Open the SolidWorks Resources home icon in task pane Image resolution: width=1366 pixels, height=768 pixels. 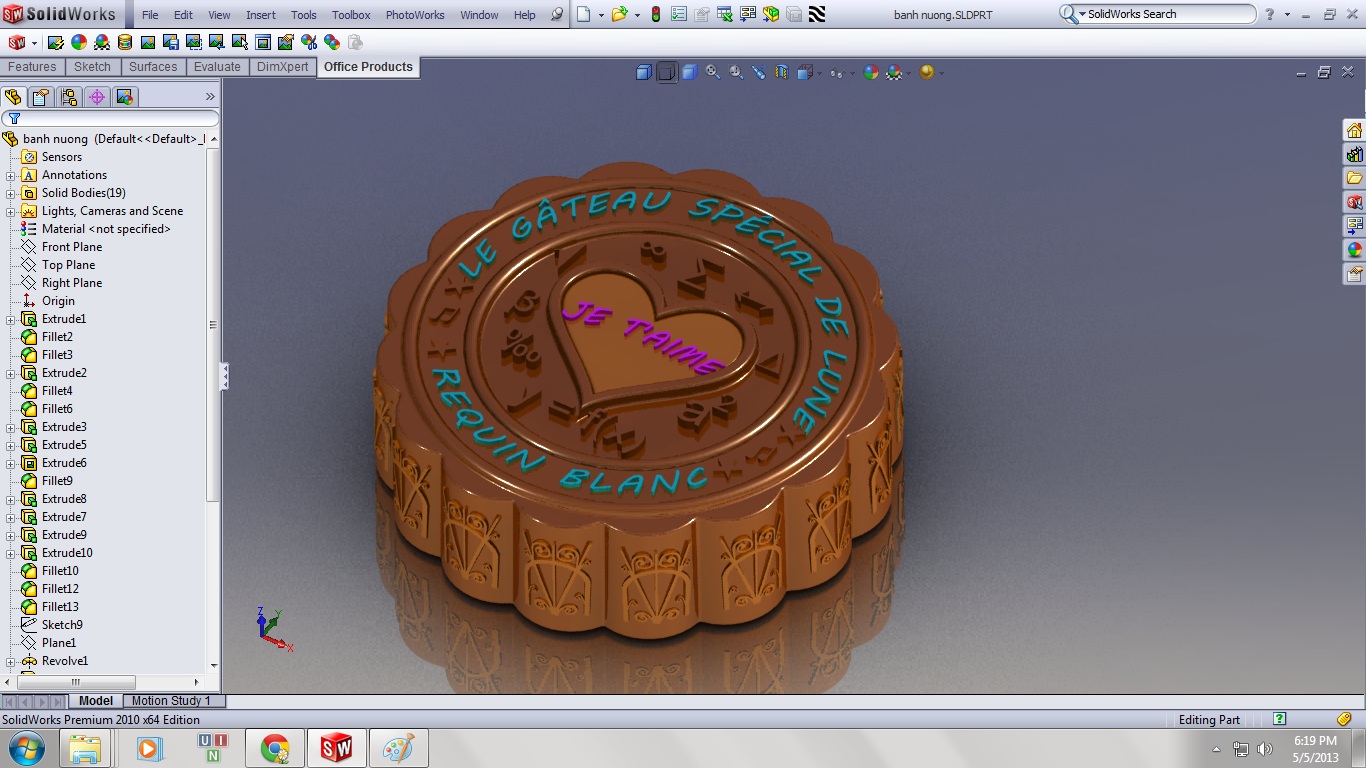click(x=1354, y=130)
